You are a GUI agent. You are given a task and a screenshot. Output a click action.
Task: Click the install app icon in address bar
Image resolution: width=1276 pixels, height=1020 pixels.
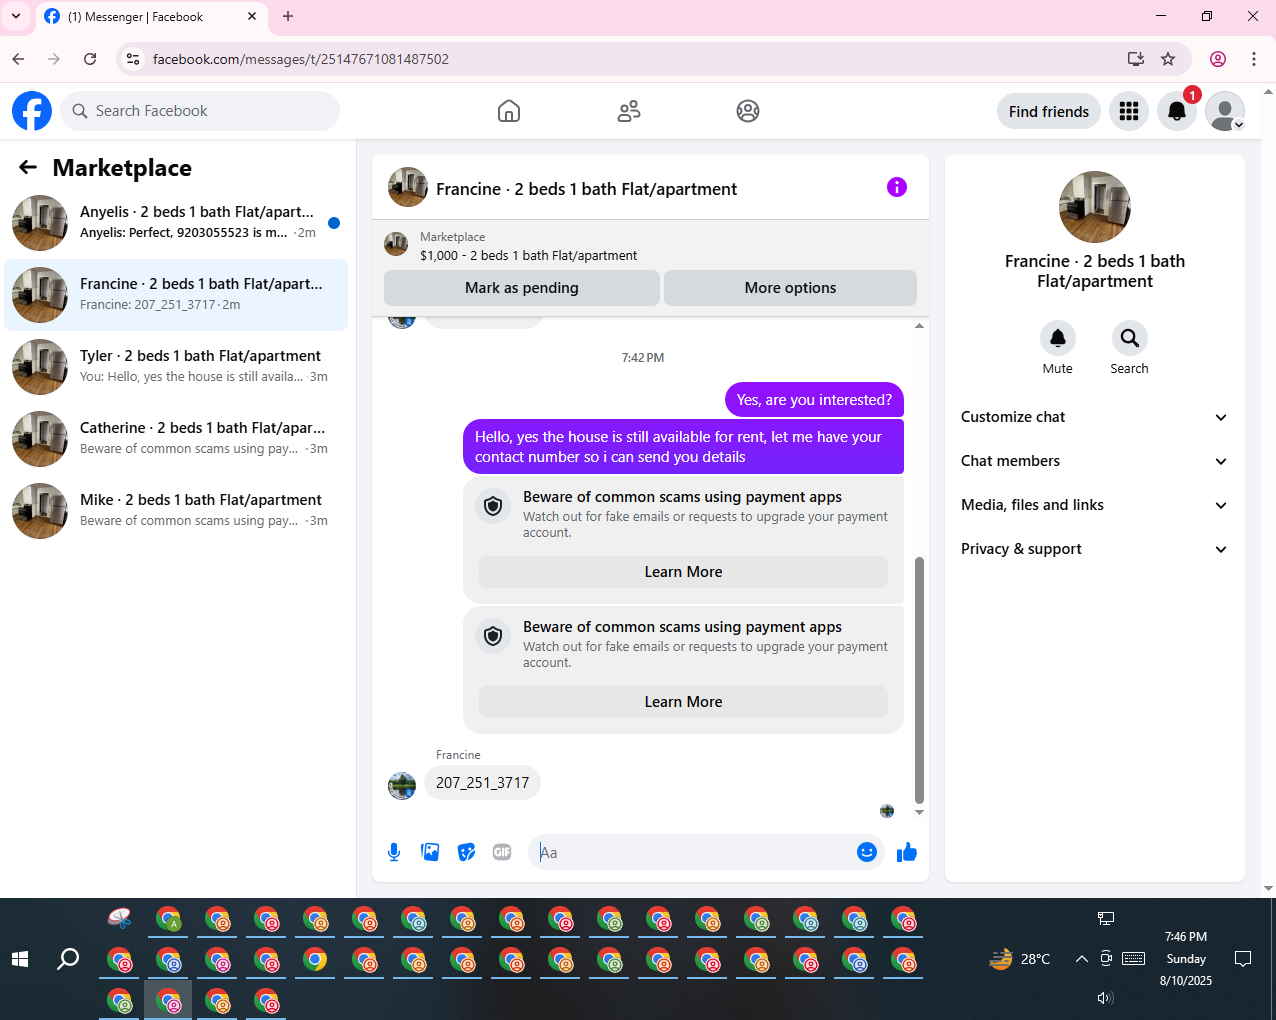click(1136, 59)
